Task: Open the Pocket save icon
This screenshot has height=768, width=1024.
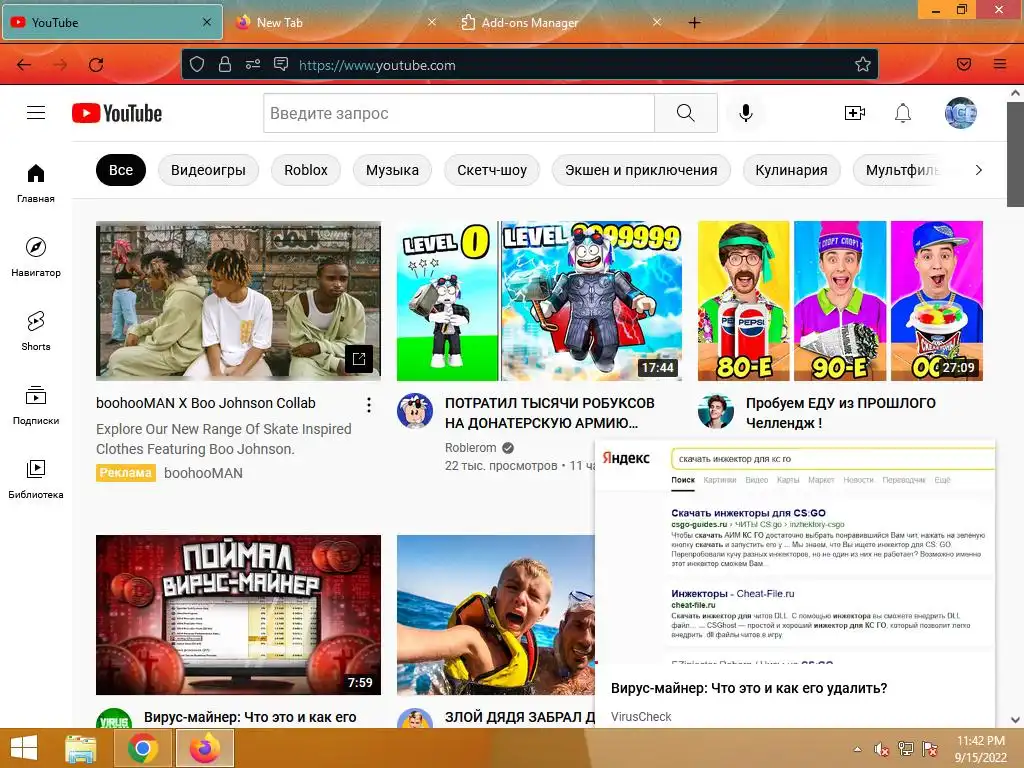Action: click(x=964, y=64)
